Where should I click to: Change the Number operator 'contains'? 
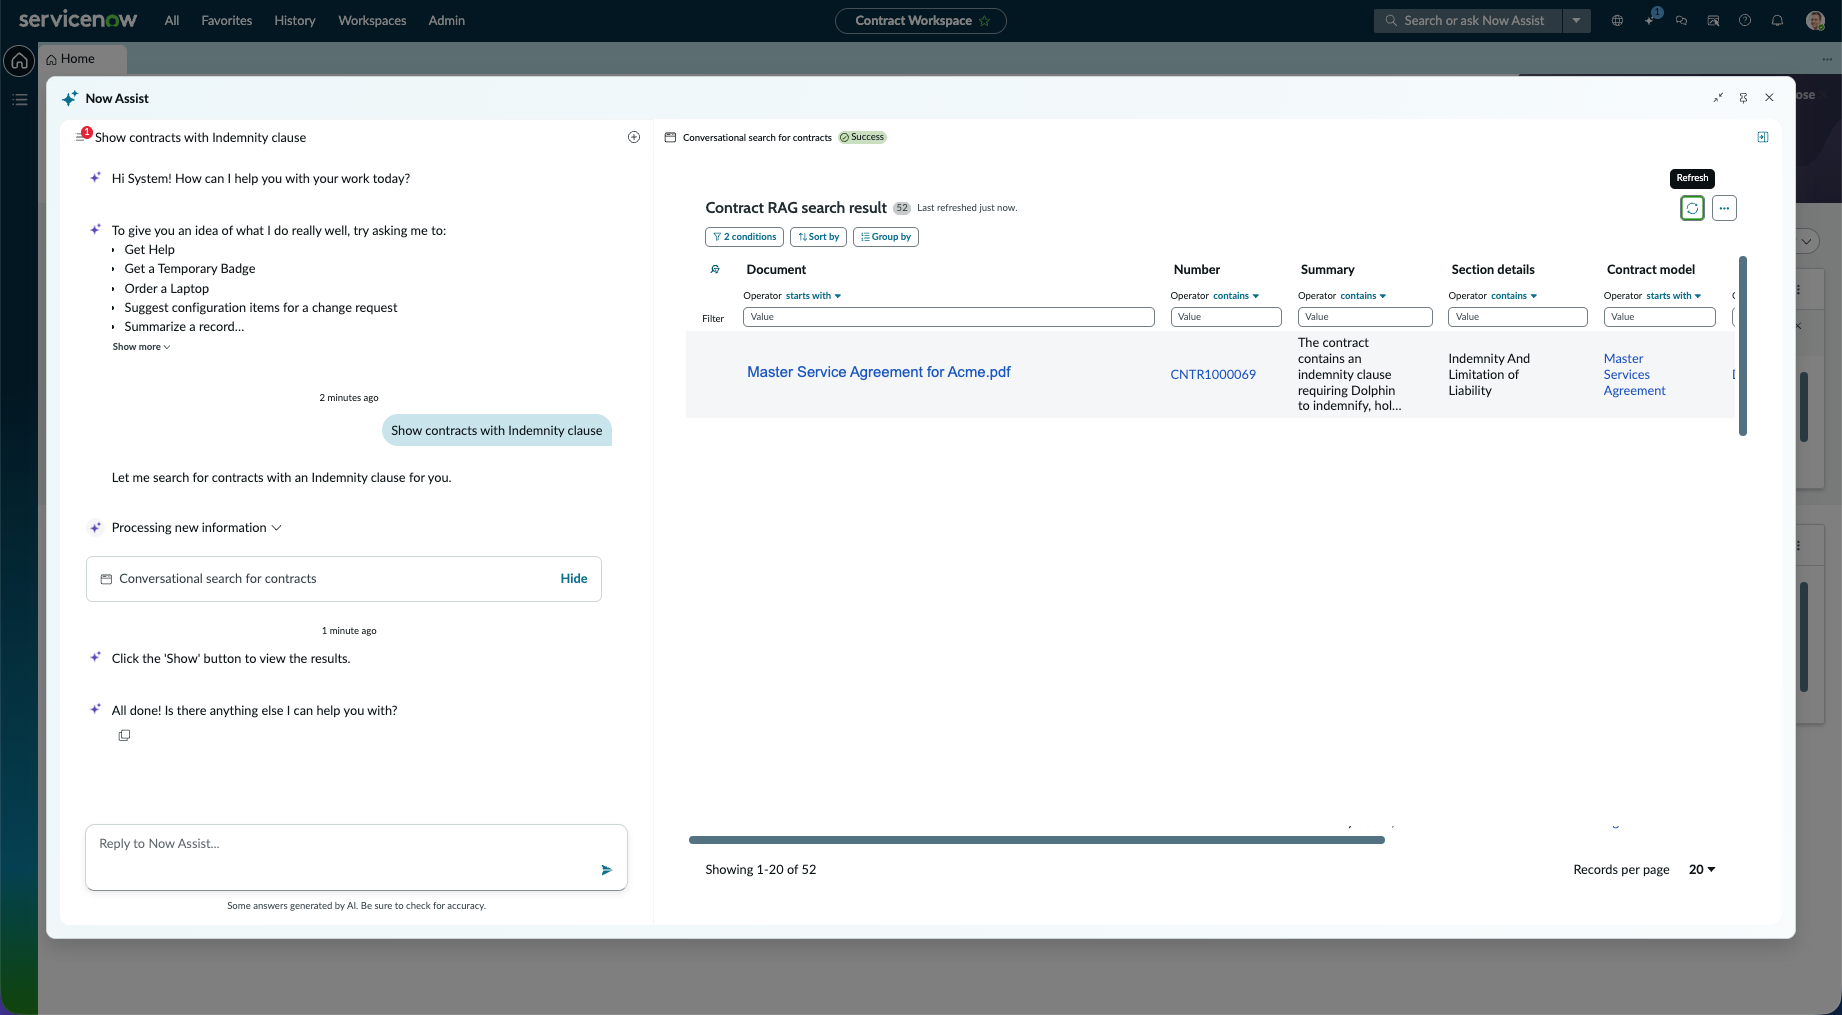[1236, 296]
